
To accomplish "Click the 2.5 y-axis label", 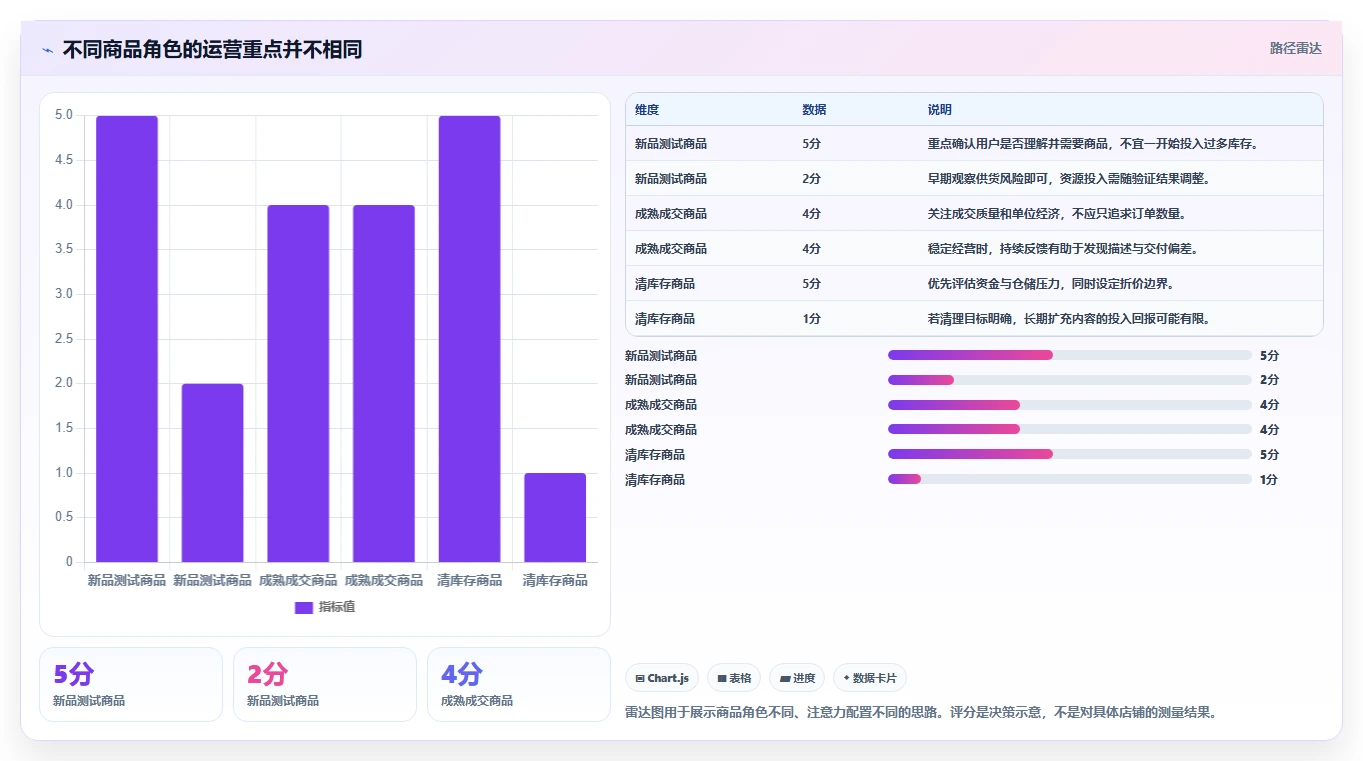I will click(64, 339).
